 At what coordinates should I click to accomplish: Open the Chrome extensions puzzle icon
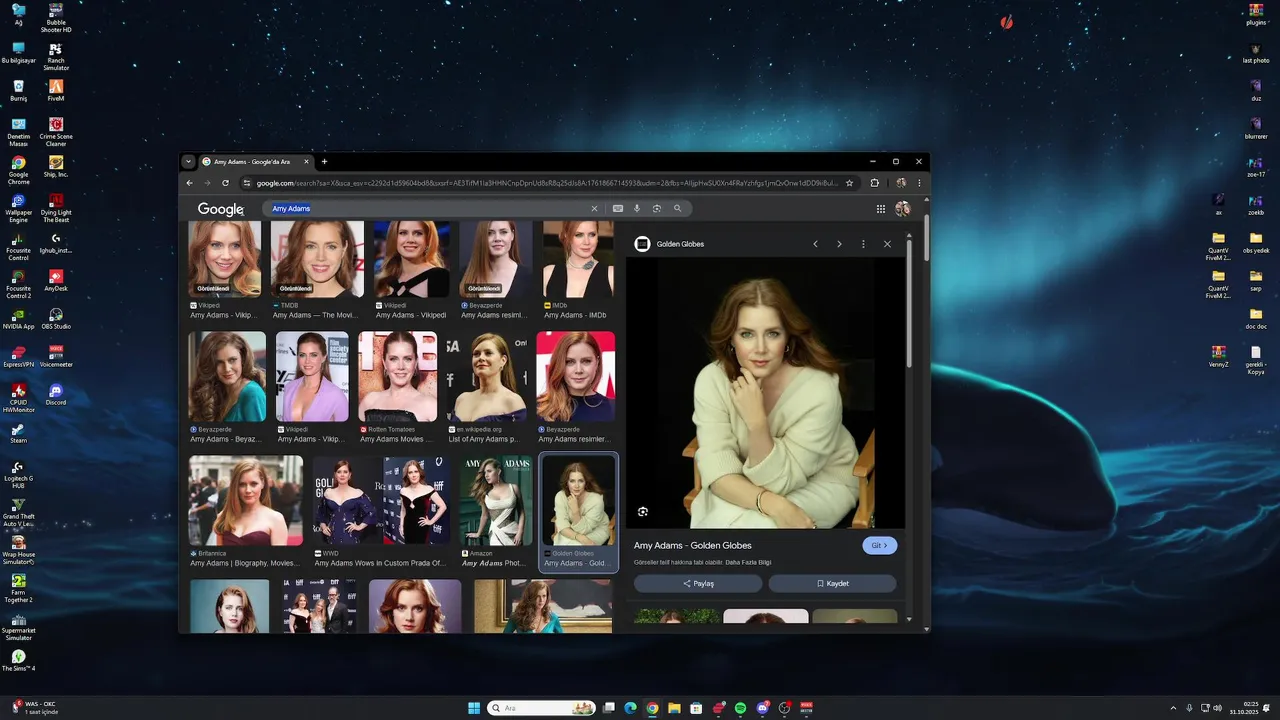(x=875, y=183)
